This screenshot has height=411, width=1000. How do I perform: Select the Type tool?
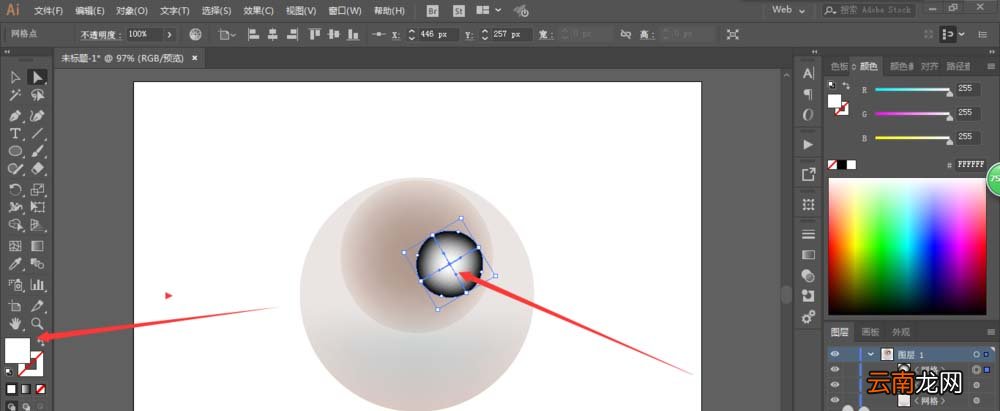(x=15, y=133)
